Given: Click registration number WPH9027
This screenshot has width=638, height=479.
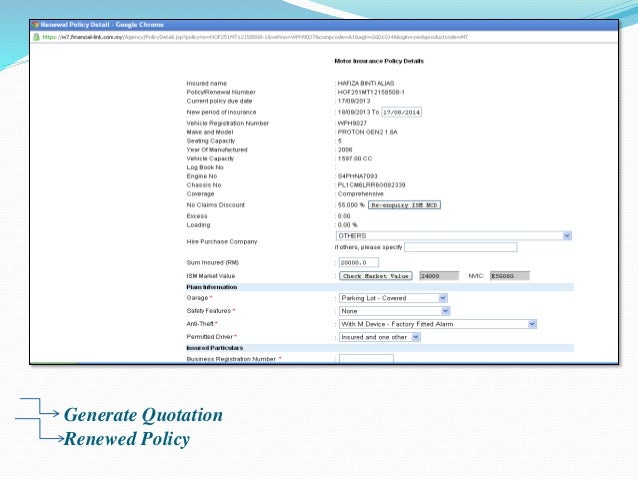Looking at the screenshot, I should (352, 123).
